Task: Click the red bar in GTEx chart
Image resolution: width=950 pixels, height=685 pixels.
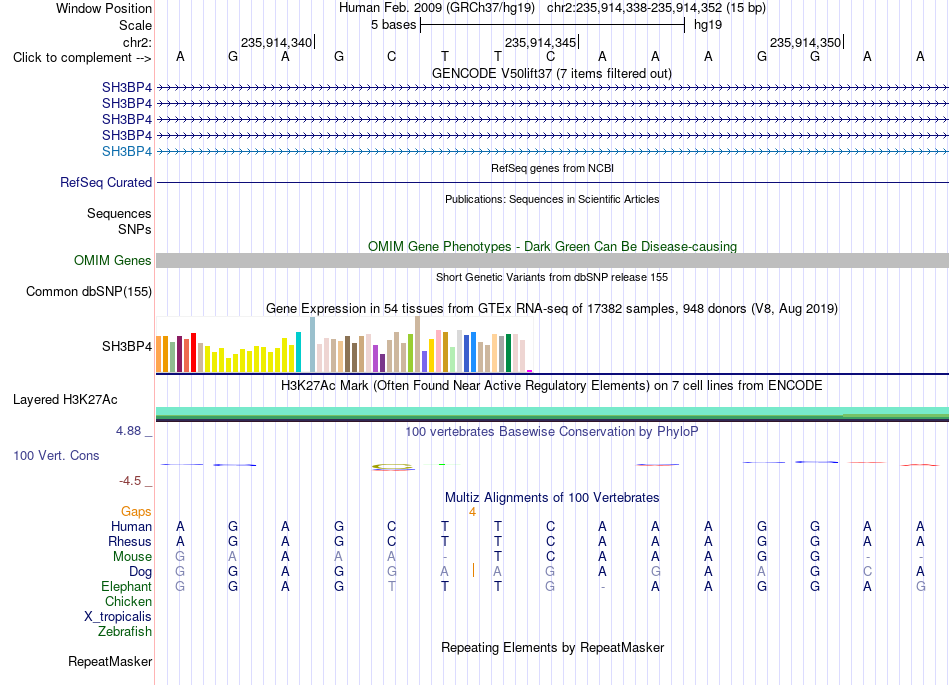Action: [193, 352]
